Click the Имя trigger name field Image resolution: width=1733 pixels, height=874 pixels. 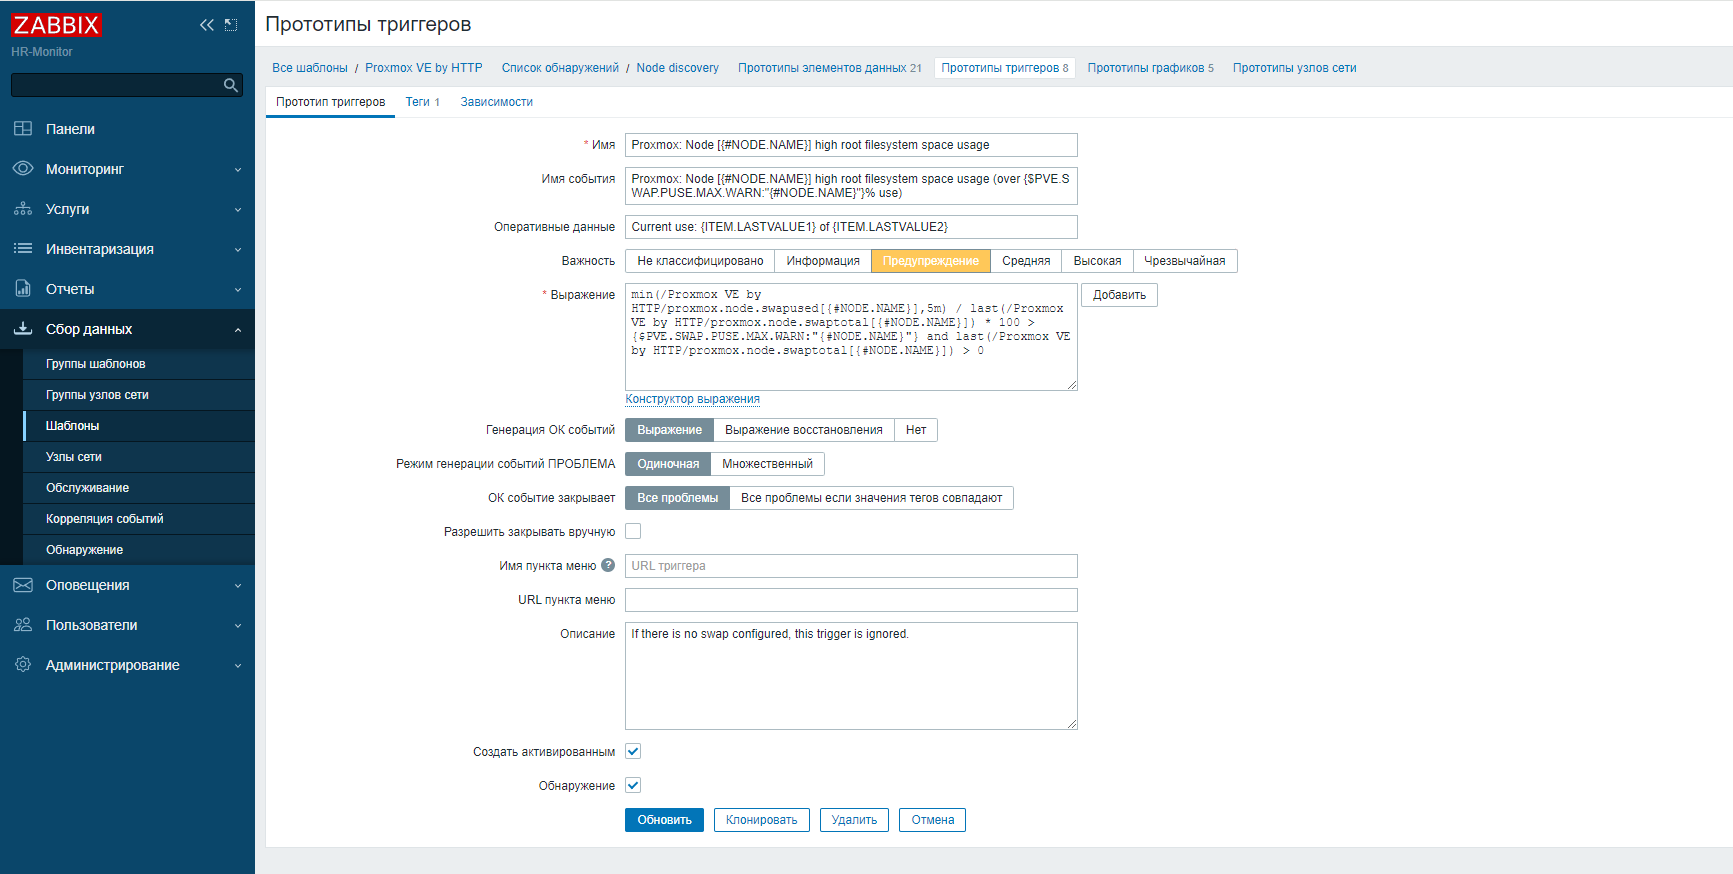pyautogui.click(x=851, y=145)
